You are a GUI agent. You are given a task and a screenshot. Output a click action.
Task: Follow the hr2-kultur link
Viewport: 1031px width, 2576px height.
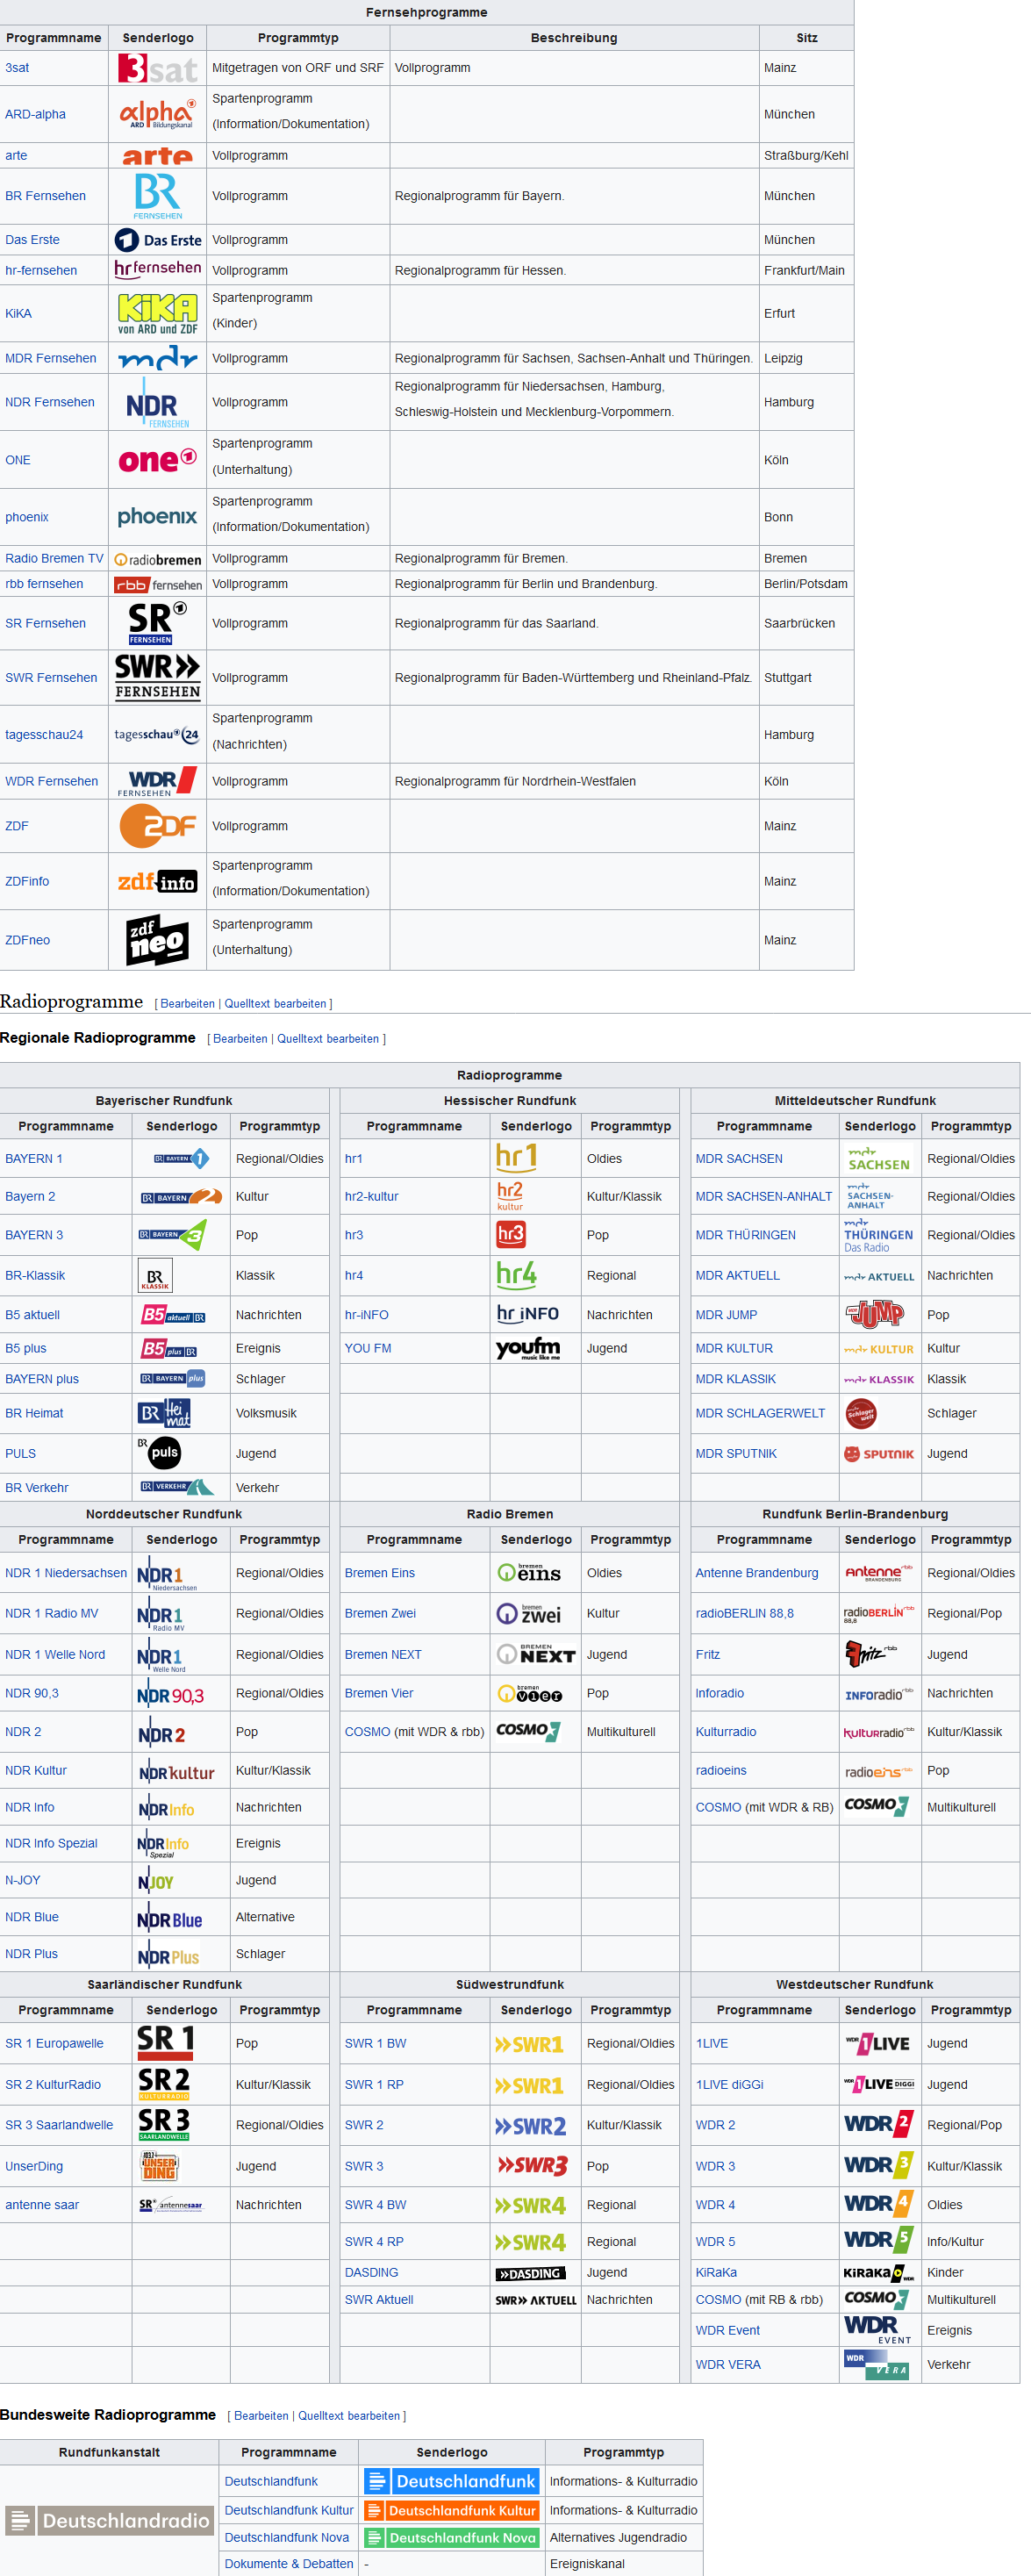(x=371, y=1196)
